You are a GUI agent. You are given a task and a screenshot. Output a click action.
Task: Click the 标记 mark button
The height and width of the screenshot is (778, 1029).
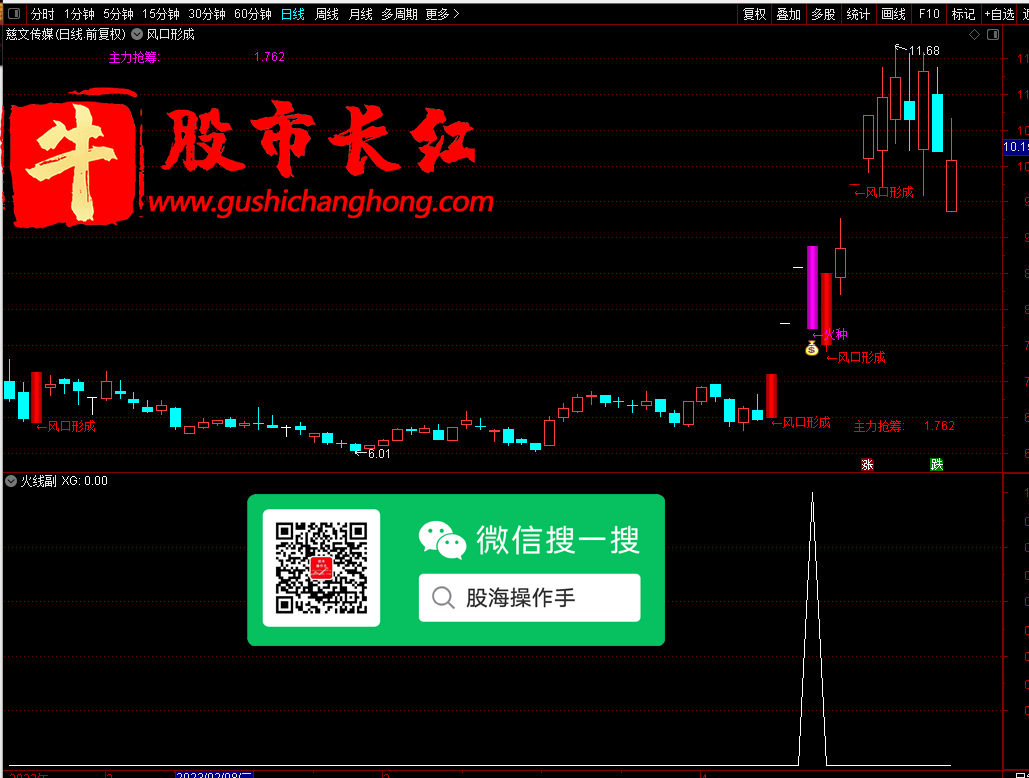[x=963, y=14]
